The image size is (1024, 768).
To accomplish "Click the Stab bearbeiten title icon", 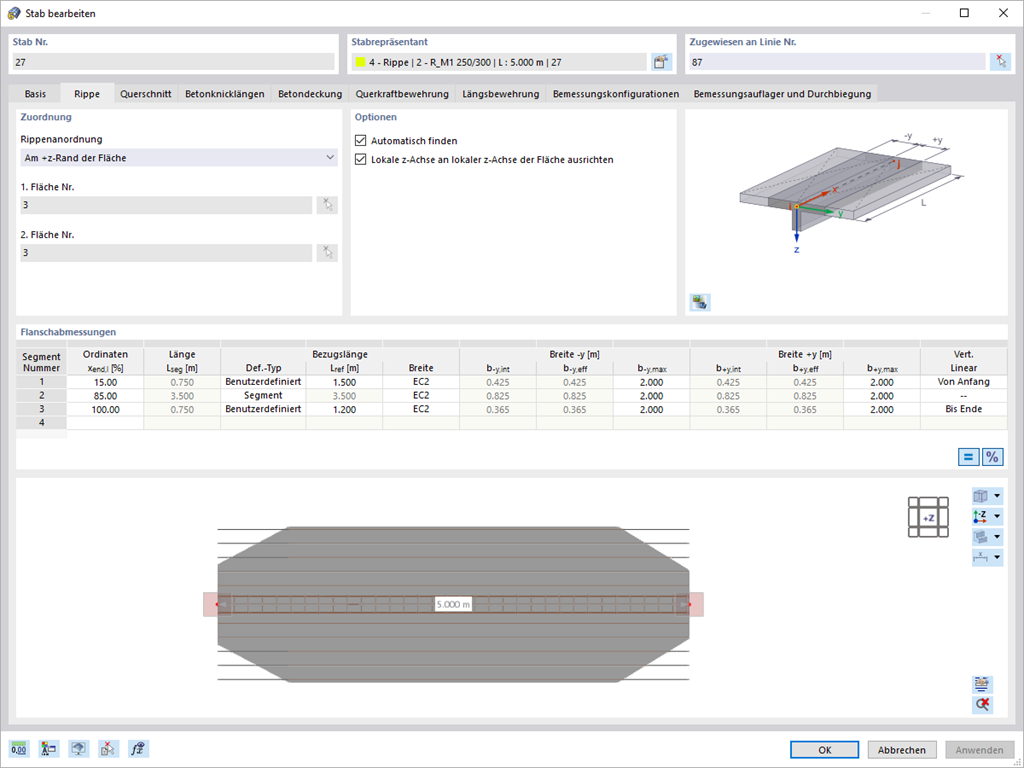I will 14,13.
